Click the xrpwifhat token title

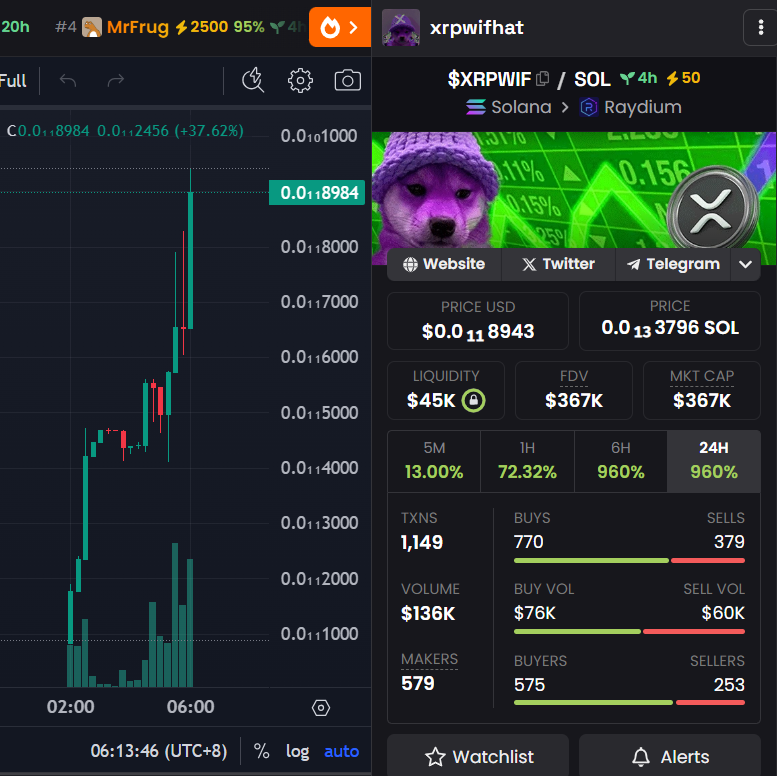[477, 28]
